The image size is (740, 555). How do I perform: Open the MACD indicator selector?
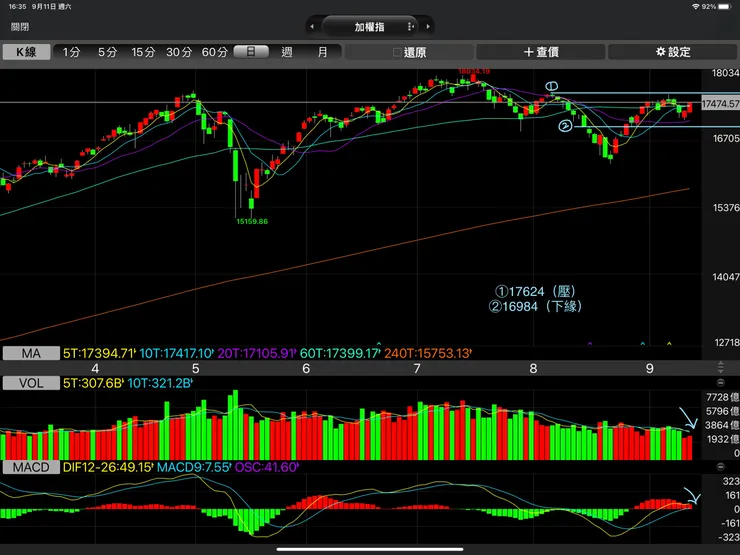coord(31,467)
